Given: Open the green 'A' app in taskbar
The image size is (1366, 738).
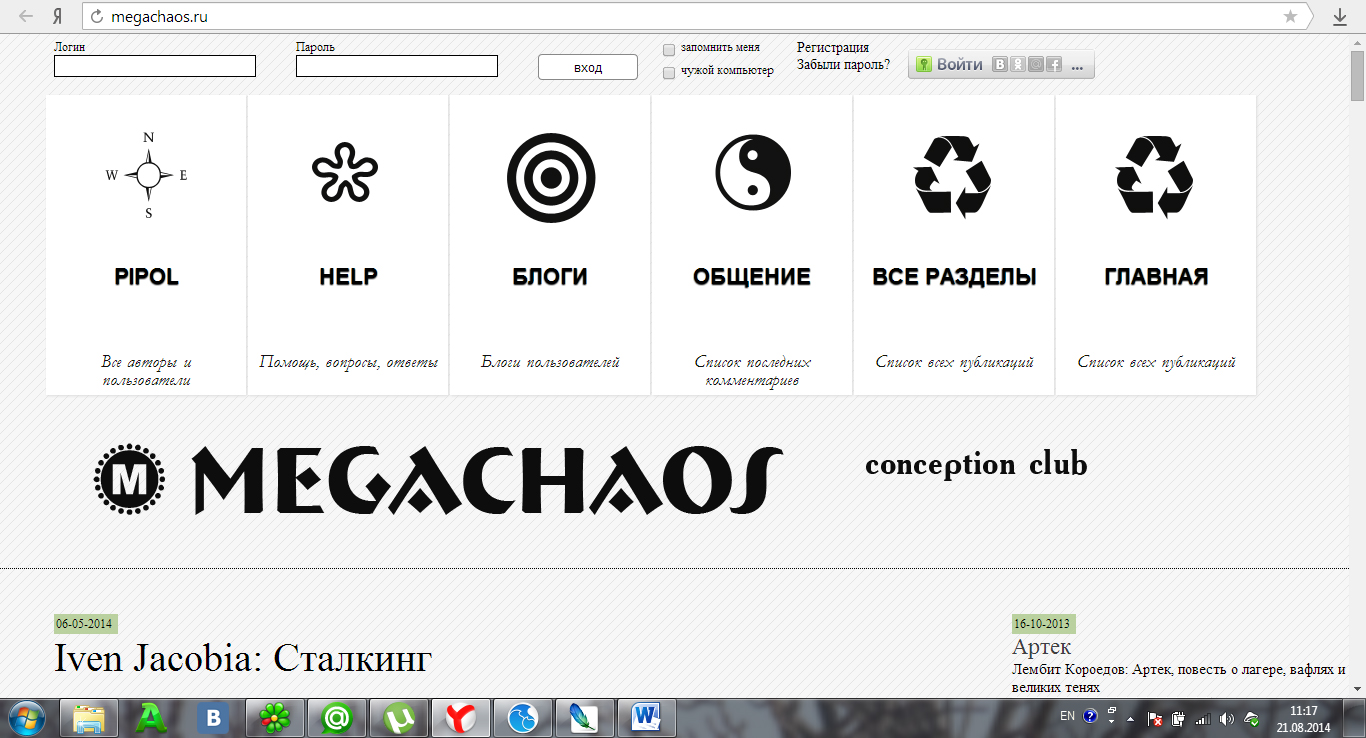Looking at the screenshot, I should (x=152, y=717).
